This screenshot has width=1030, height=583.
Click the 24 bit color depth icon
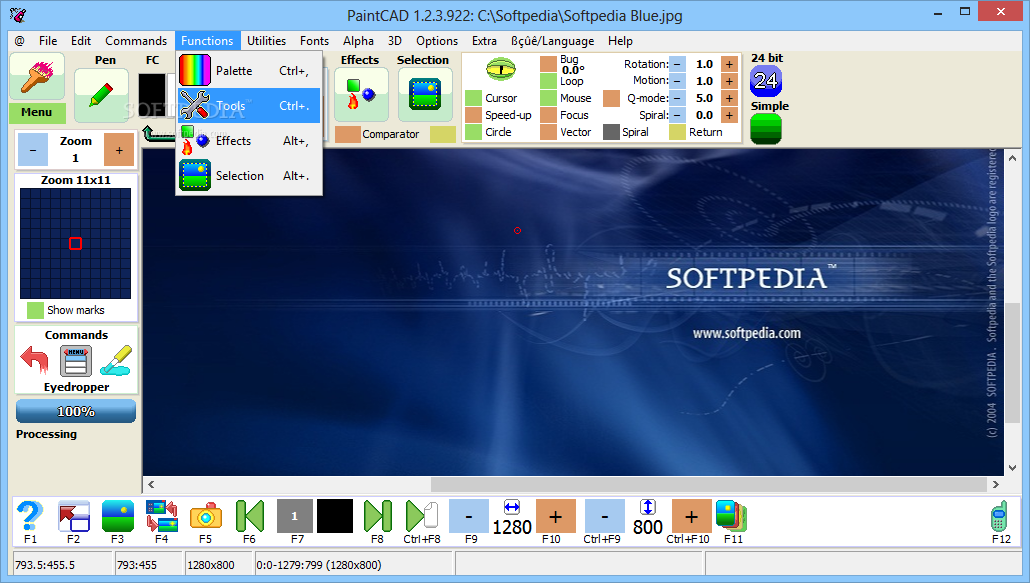pyautogui.click(x=765, y=81)
